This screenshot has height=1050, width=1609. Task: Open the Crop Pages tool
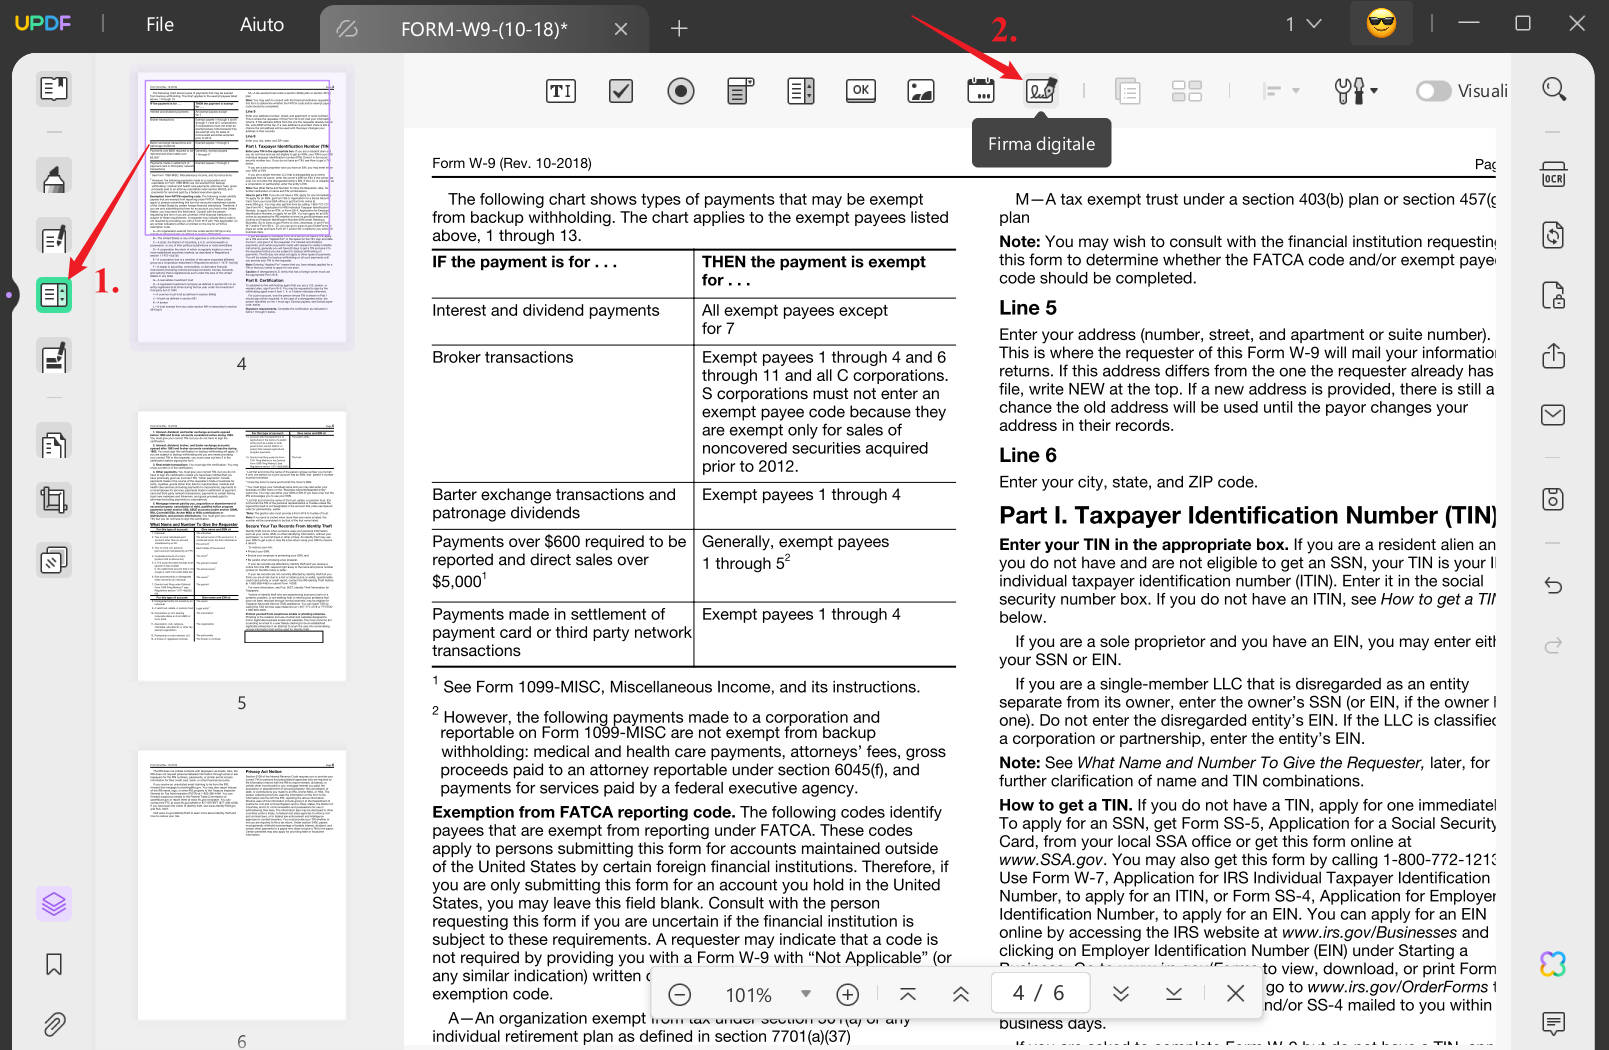pos(54,500)
